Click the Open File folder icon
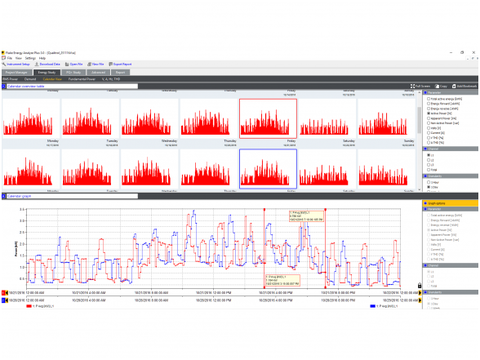 pyautogui.click(x=67, y=64)
